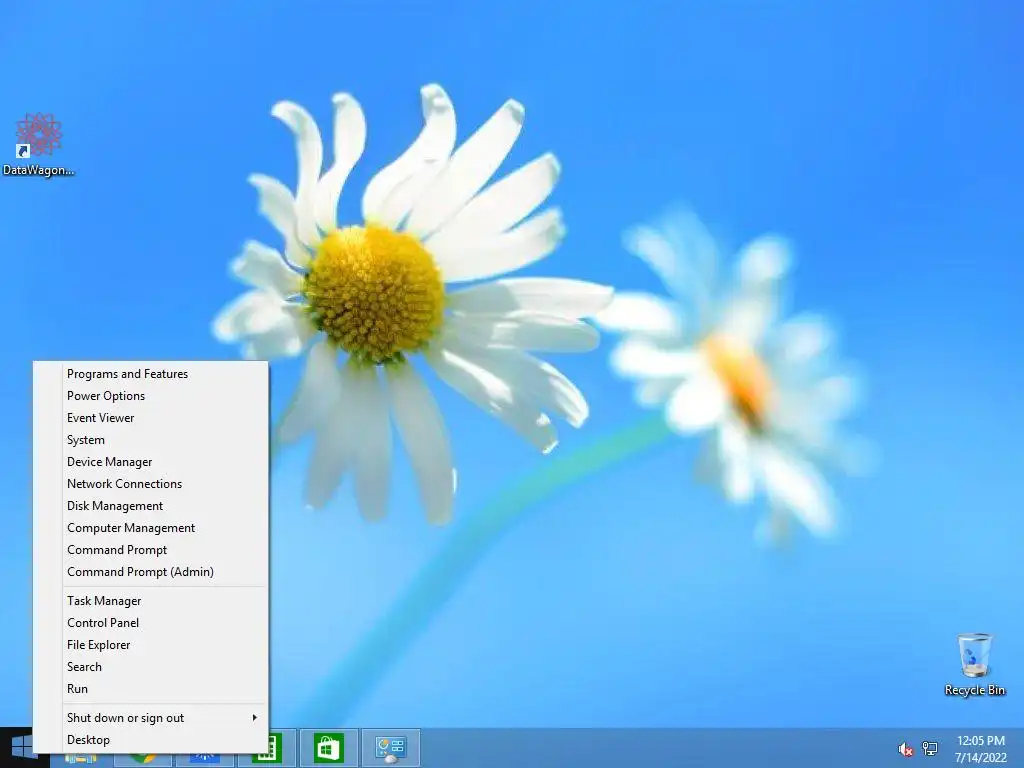Click the muted volume tray icon
Screen dimensions: 1024x768
(906, 748)
